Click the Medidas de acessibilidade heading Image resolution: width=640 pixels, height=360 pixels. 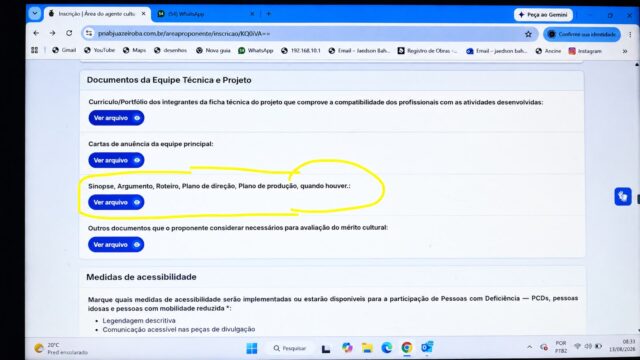point(141,277)
